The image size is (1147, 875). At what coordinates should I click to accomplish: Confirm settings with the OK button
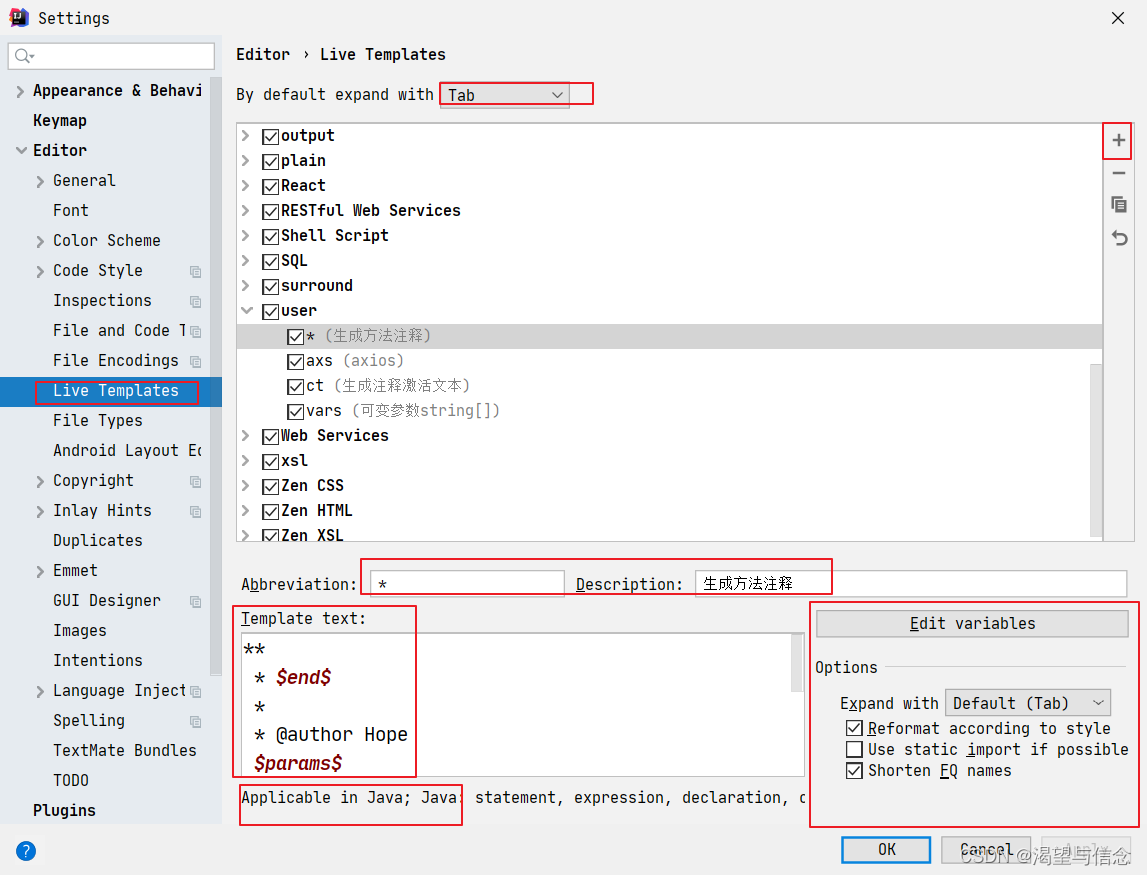(x=886, y=849)
